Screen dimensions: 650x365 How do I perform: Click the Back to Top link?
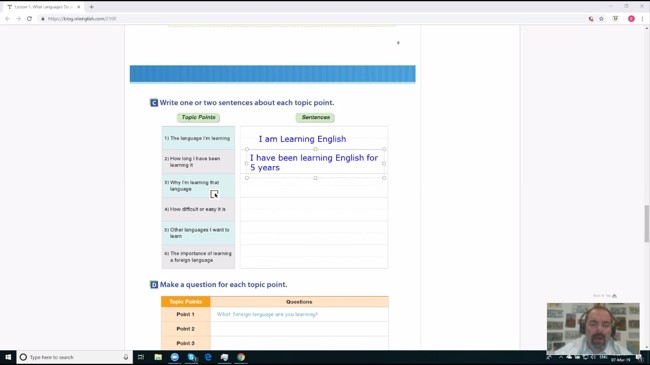point(605,296)
